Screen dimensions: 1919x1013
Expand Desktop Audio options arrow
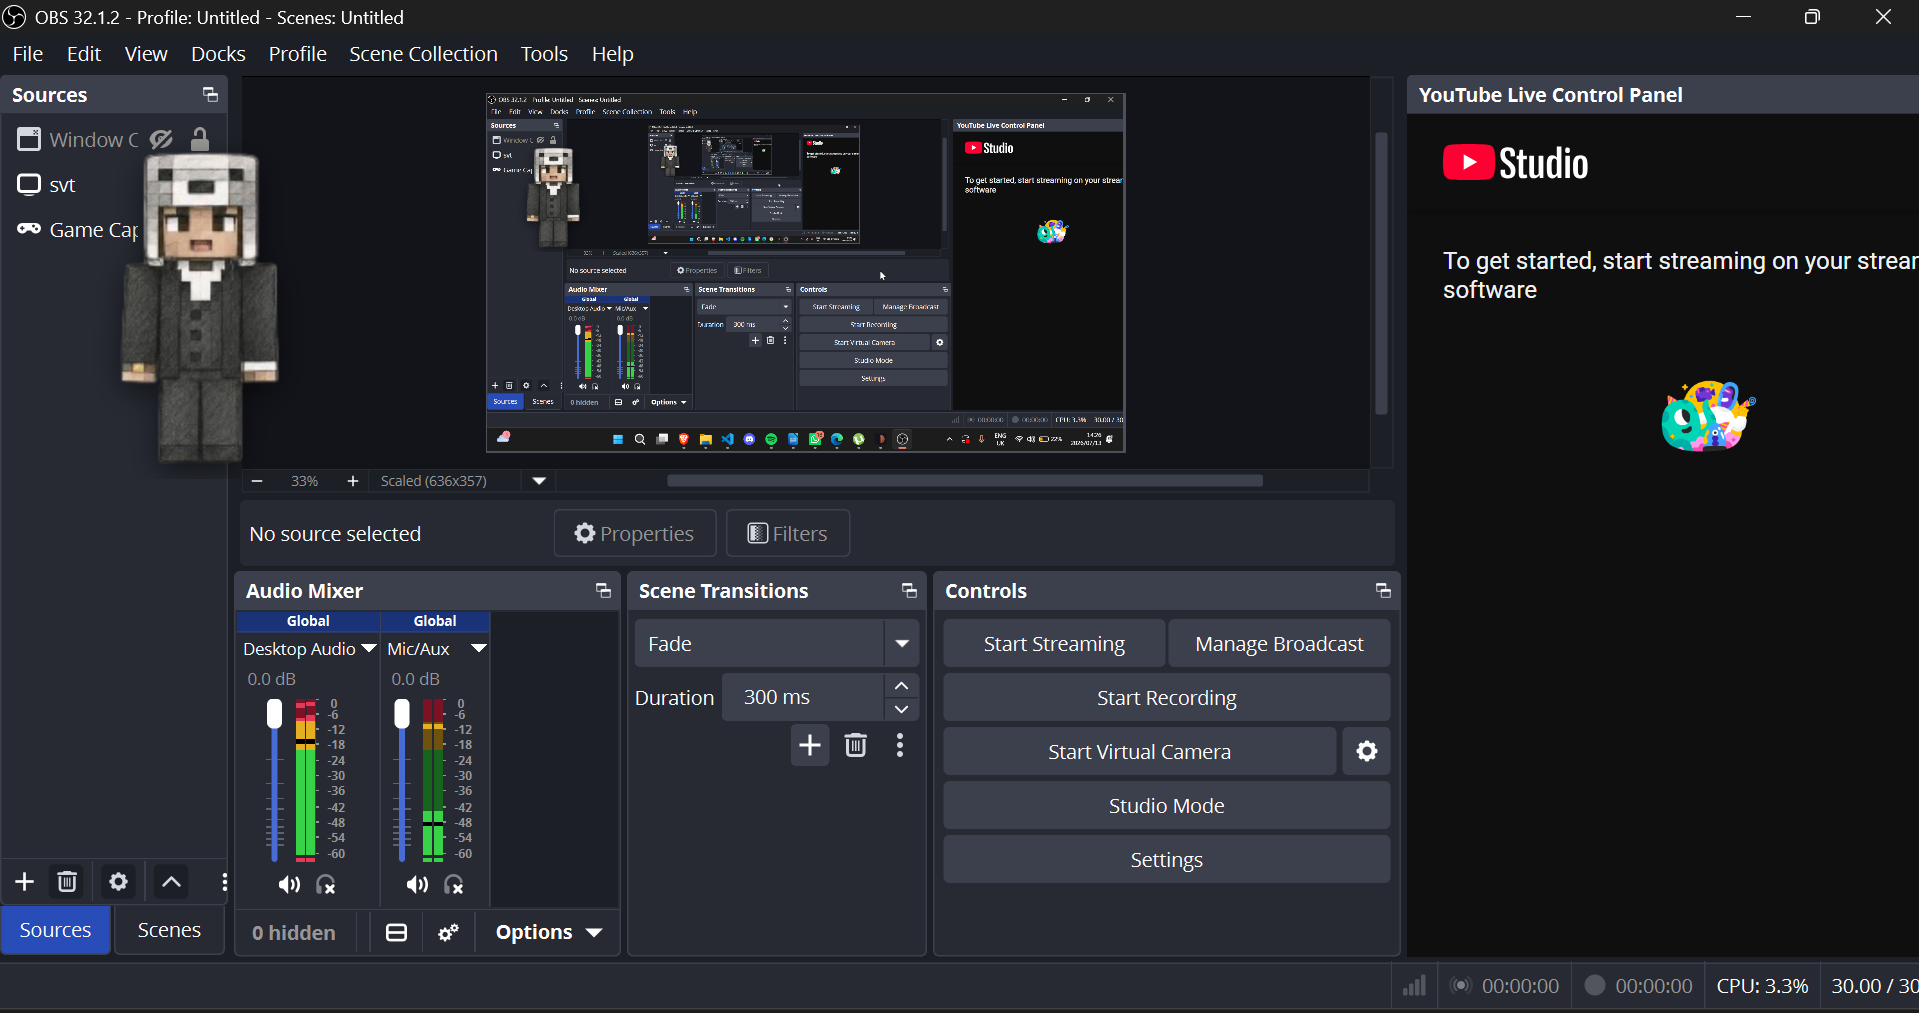[369, 648]
